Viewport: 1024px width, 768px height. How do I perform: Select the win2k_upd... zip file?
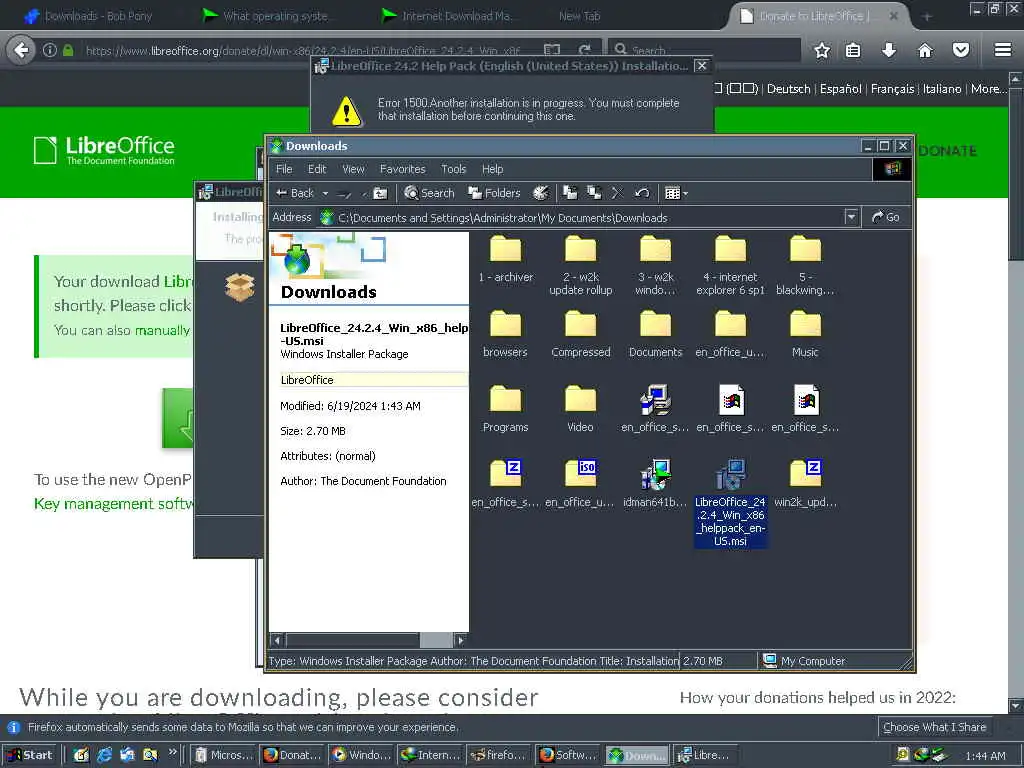(805, 484)
